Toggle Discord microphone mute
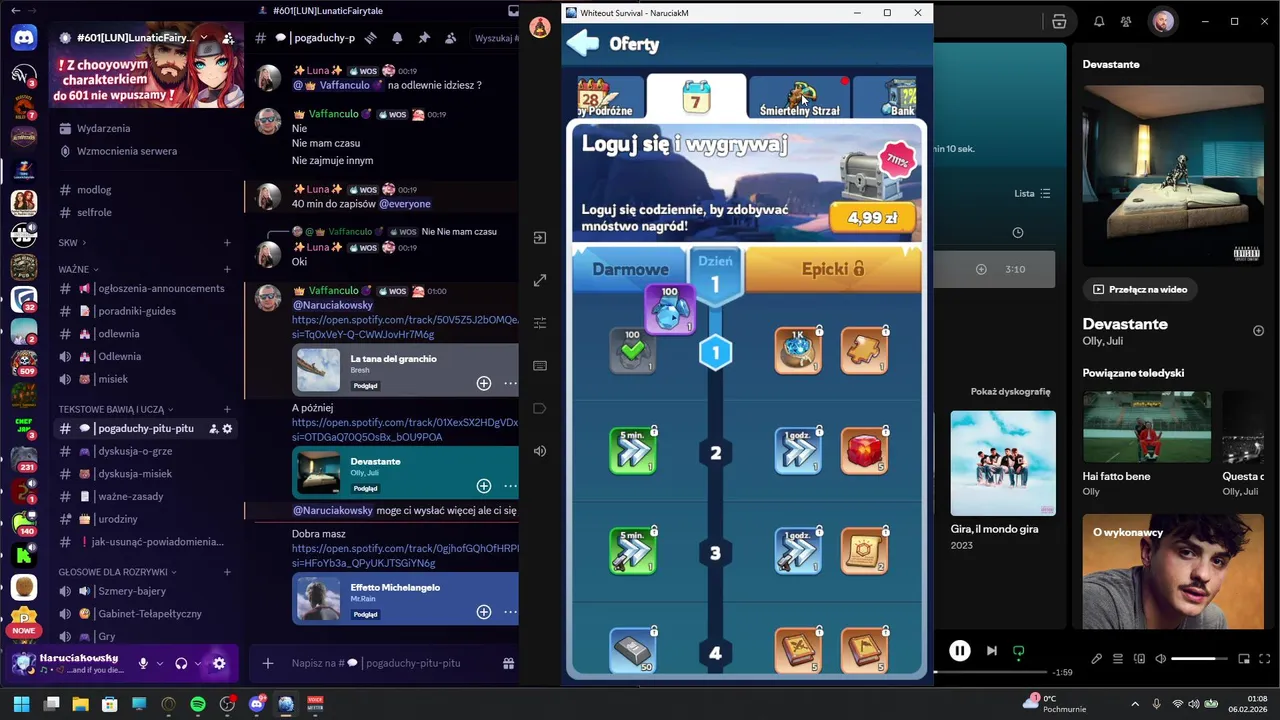 143,663
